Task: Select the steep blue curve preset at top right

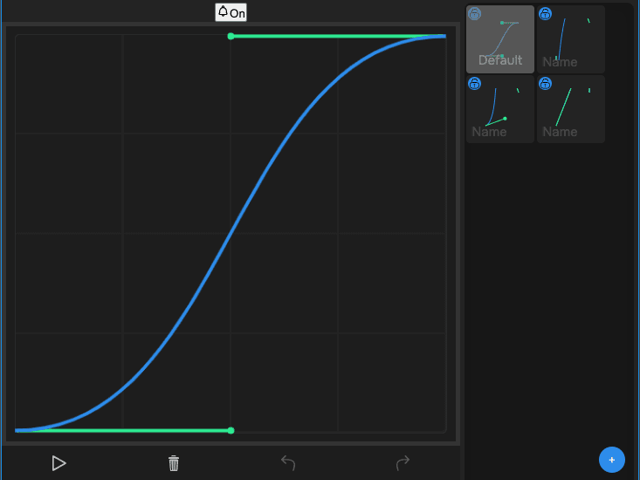Action: [572, 36]
